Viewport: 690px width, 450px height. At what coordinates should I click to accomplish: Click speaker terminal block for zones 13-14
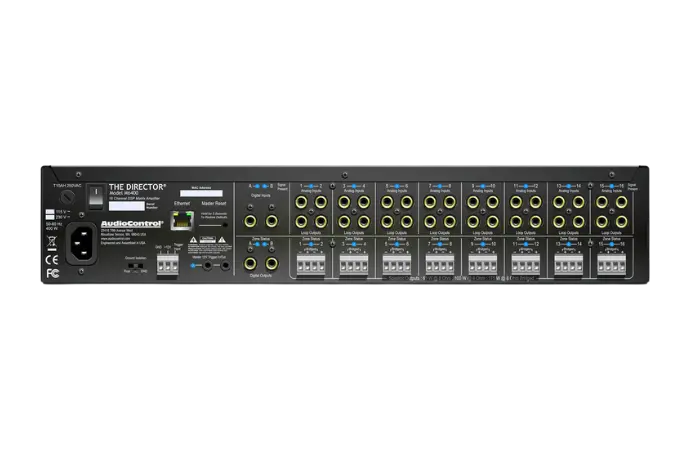point(568,263)
